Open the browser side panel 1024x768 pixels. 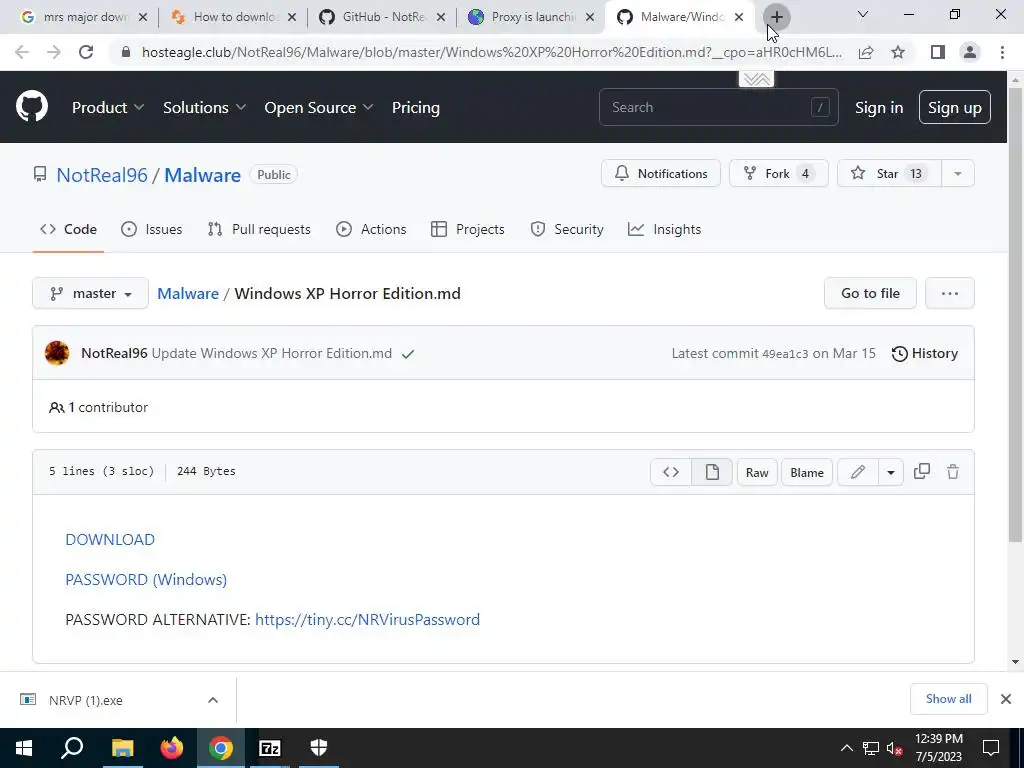[x=938, y=52]
